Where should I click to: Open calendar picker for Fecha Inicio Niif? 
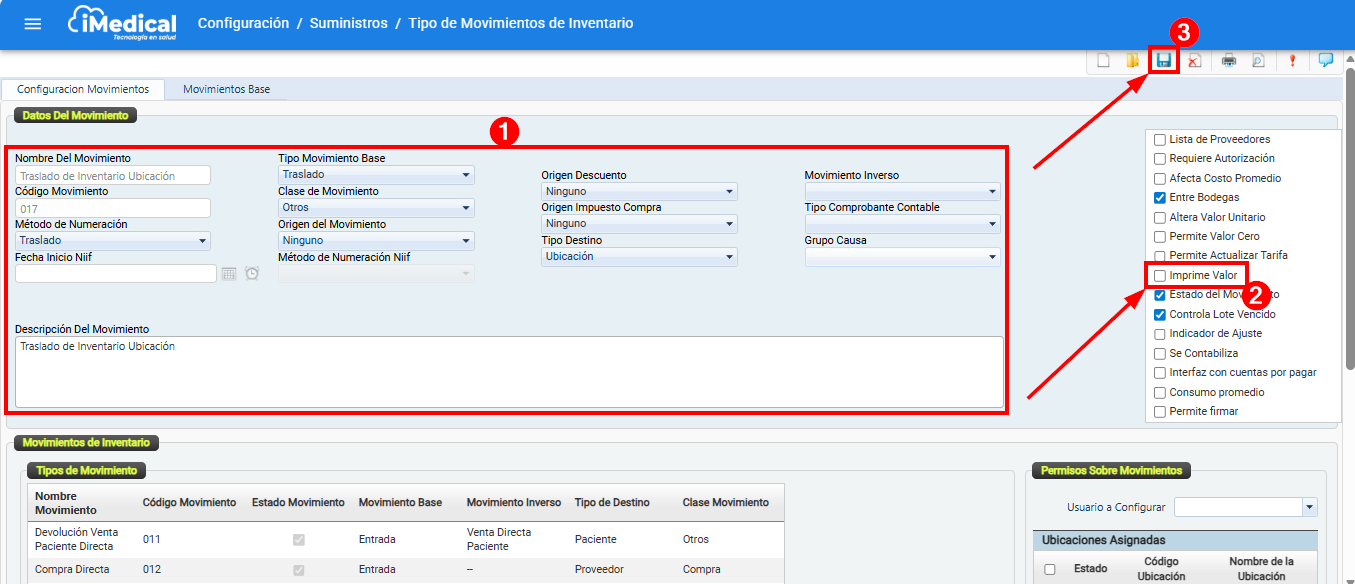(228, 274)
